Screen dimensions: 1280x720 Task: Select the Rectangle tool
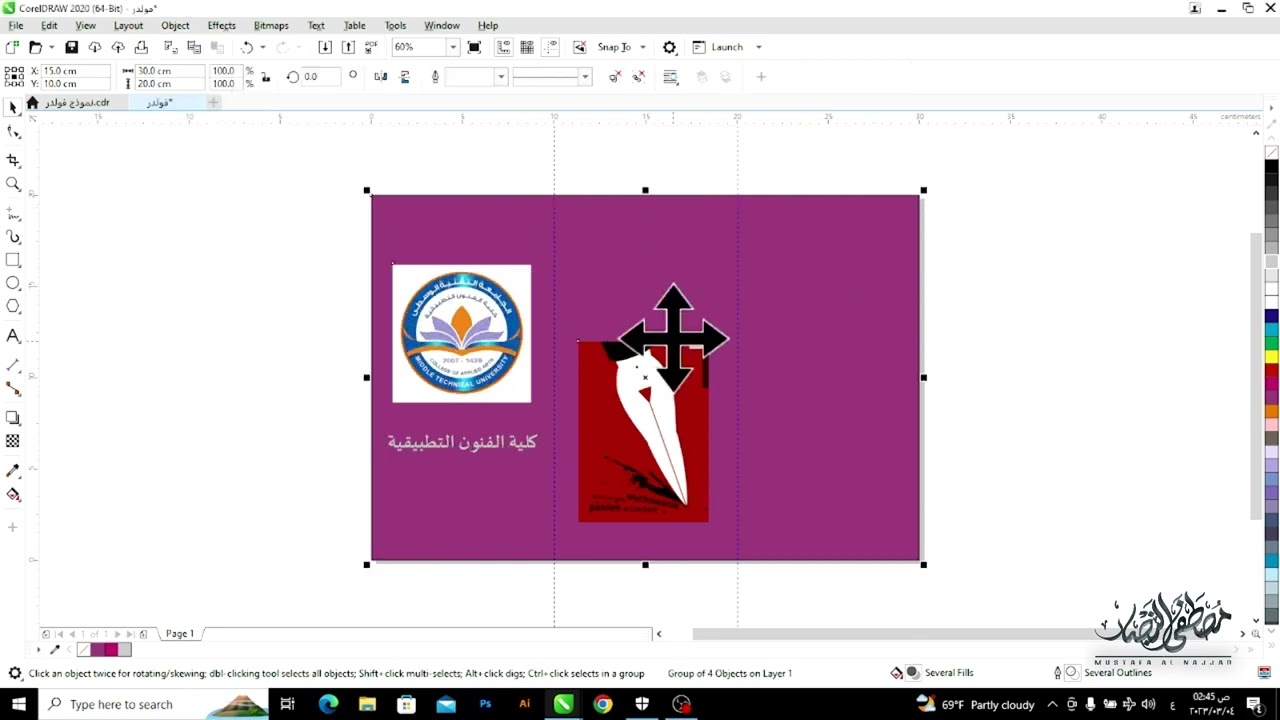(x=13, y=260)
